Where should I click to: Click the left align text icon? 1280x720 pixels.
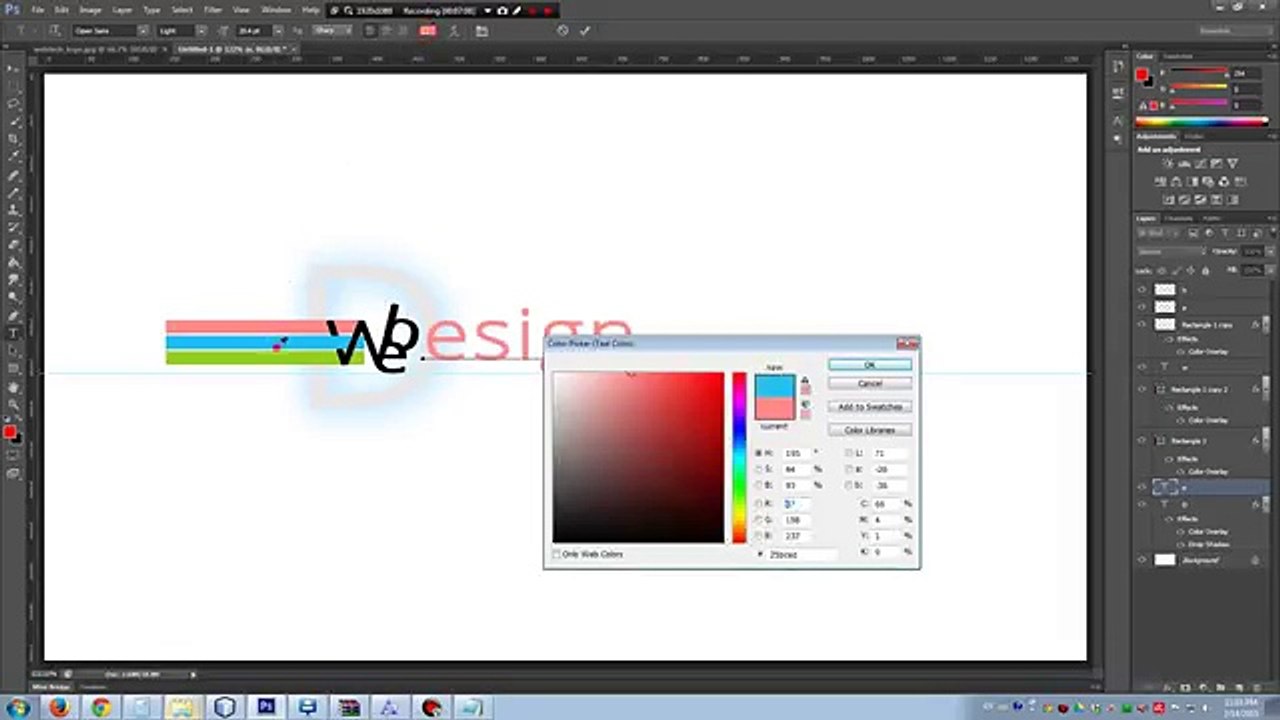(370, 31)
